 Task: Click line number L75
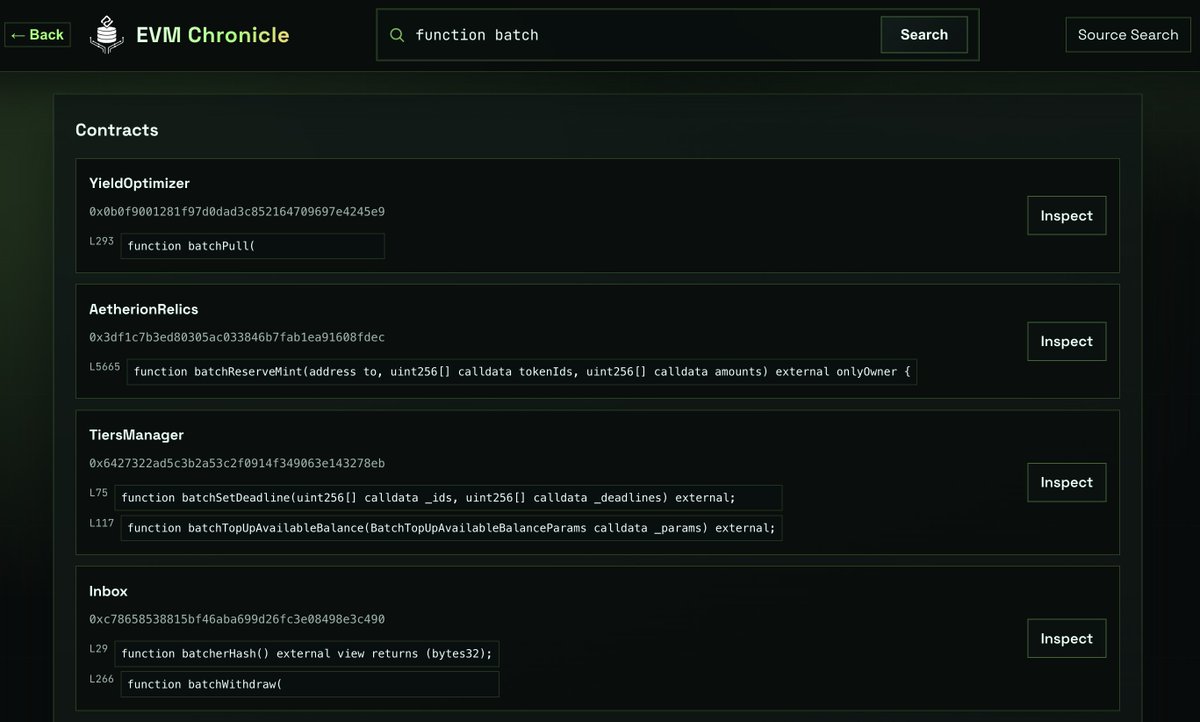[98, 493]
